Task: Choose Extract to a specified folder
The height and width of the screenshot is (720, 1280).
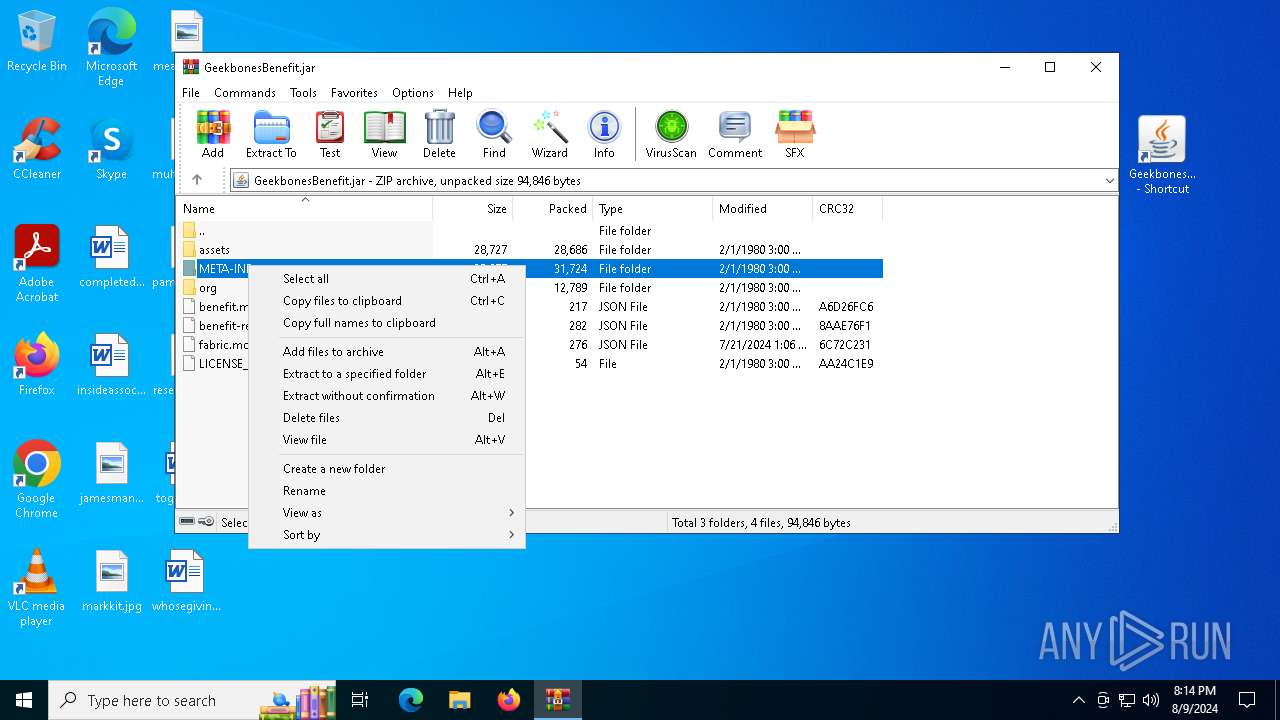Action: point(387,374)
